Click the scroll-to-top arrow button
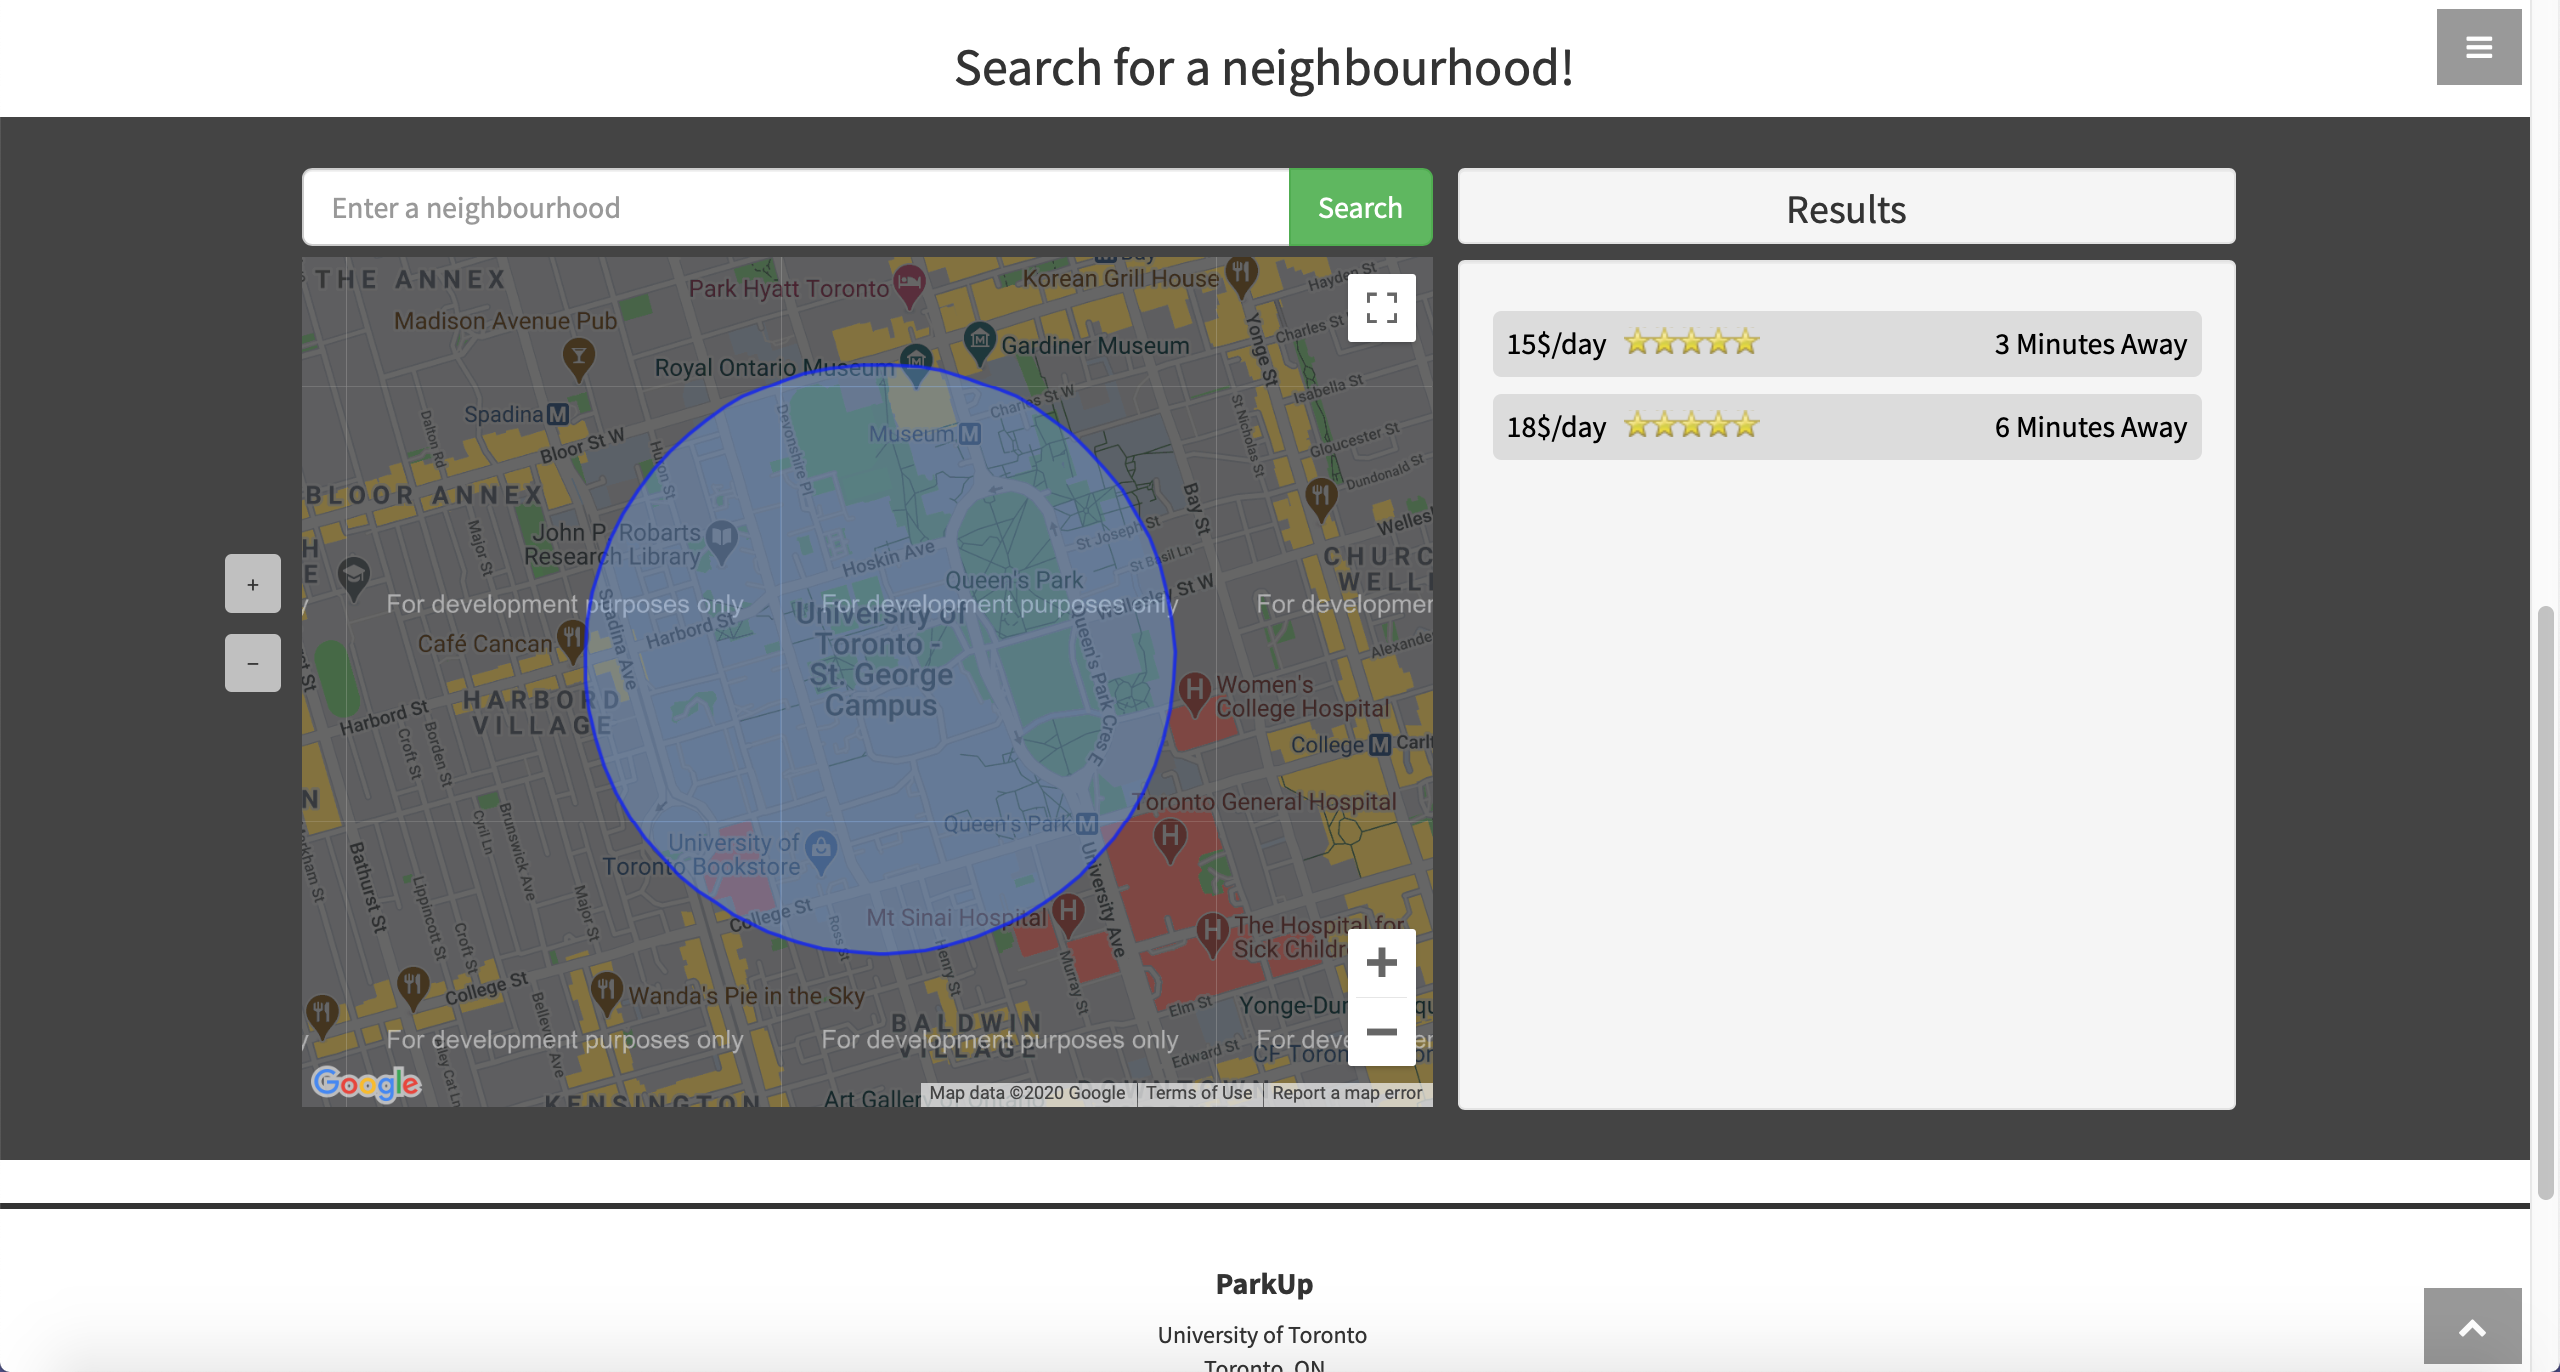2560x1372 pixels. 2472,1326
